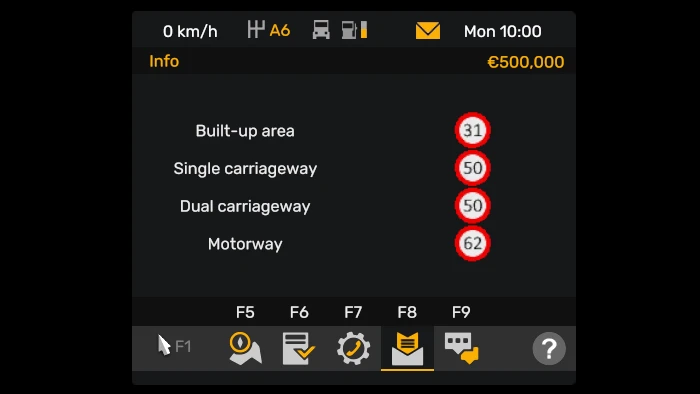The image size is (700, 394).
Task: Click the Built-up area 31 speed sign
Action: (x=473, y=130)
